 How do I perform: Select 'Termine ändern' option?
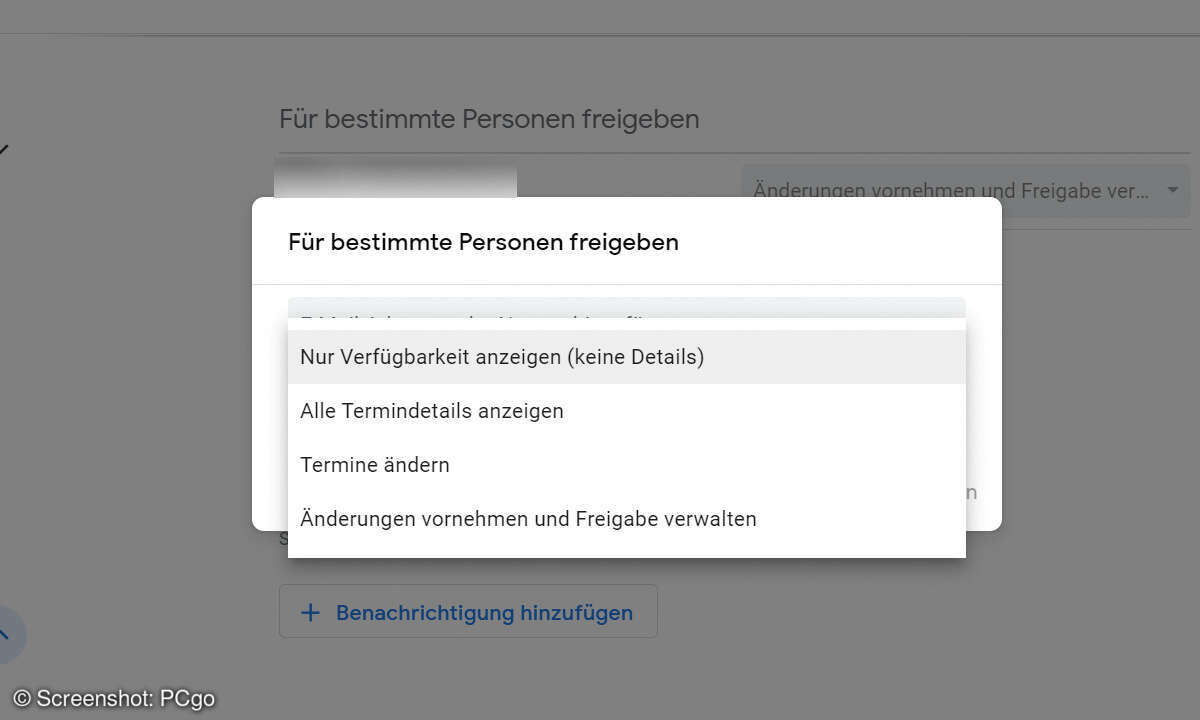click(626, 465)
